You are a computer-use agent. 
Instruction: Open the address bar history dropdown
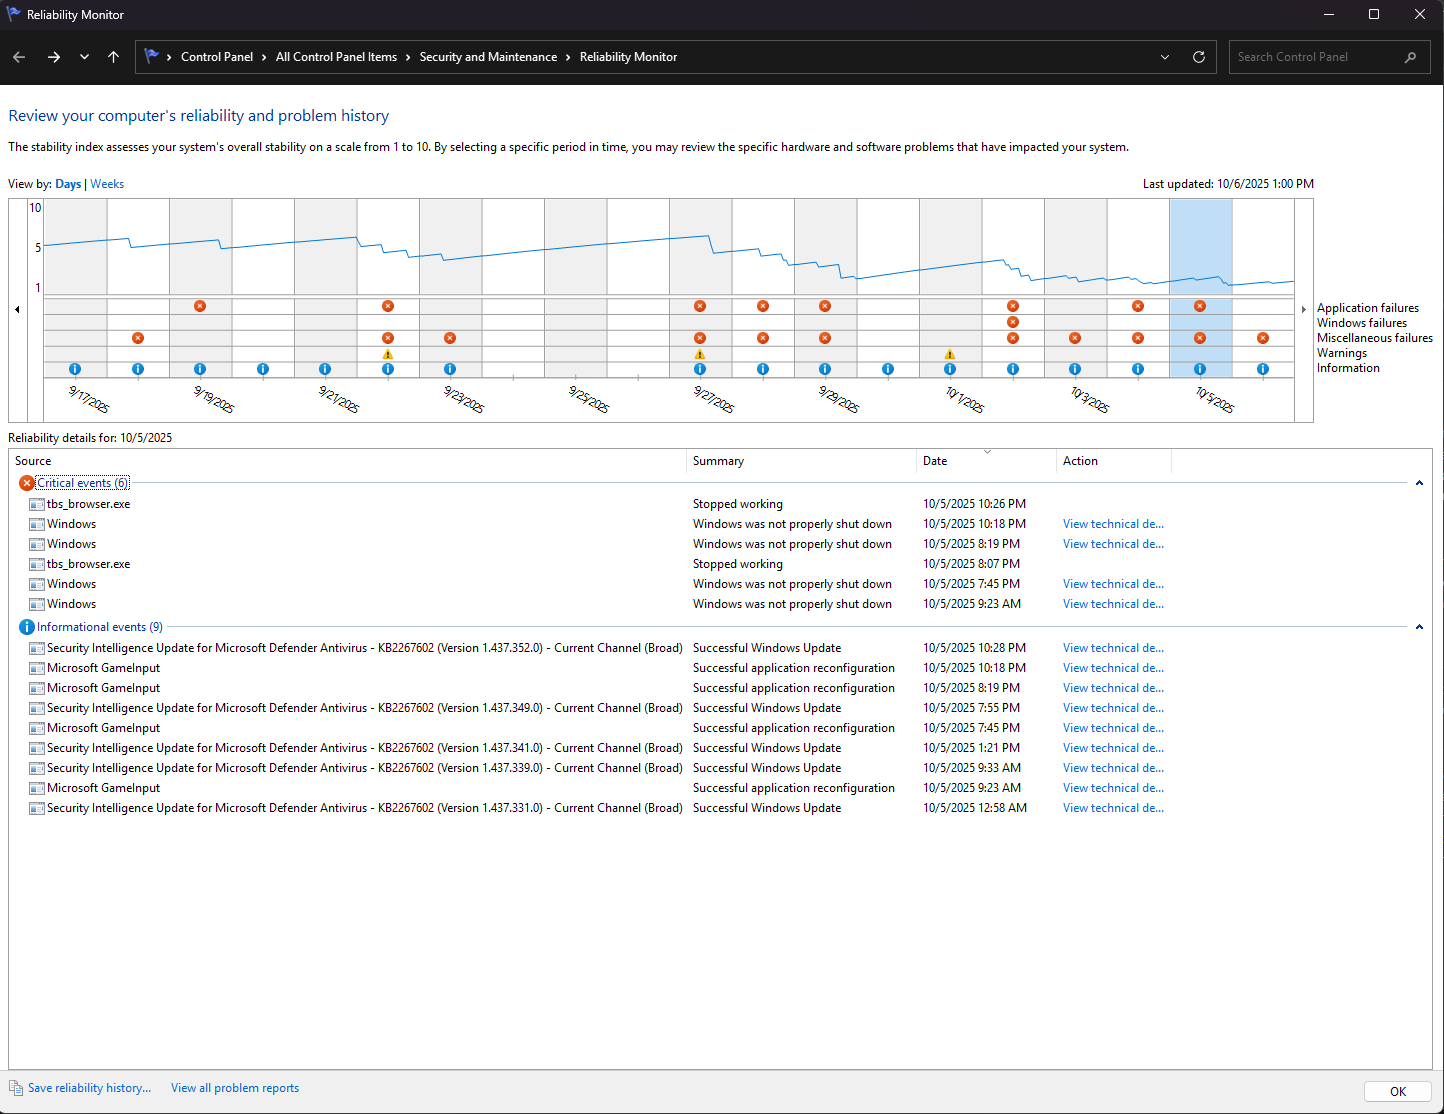point(1165,57)
